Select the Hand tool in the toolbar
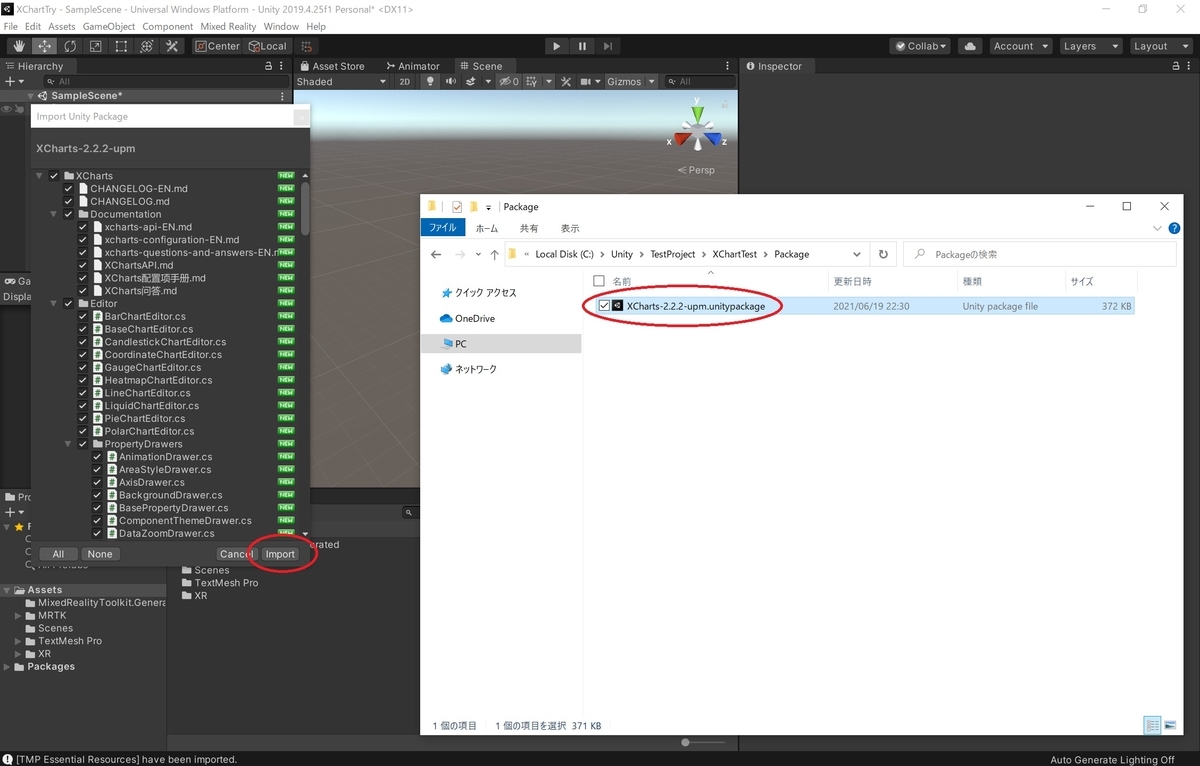 click(x=17, y=46)
